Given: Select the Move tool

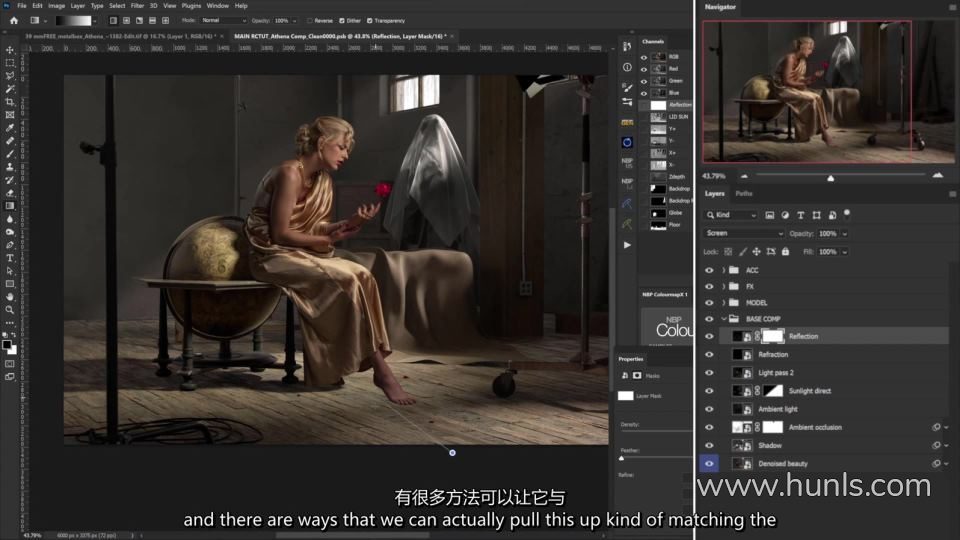Looking at the screenshot, I should (10, 50).
